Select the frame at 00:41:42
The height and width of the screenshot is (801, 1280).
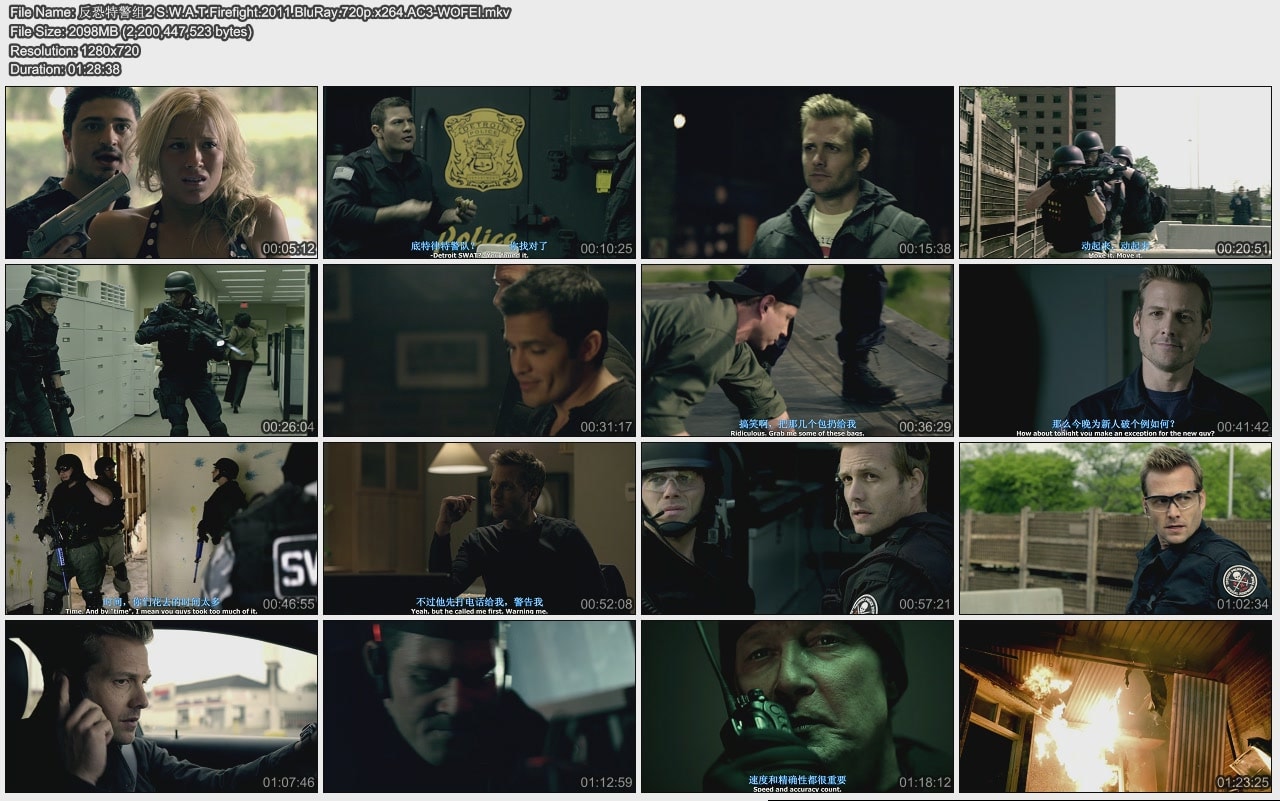click(1115, 350)
